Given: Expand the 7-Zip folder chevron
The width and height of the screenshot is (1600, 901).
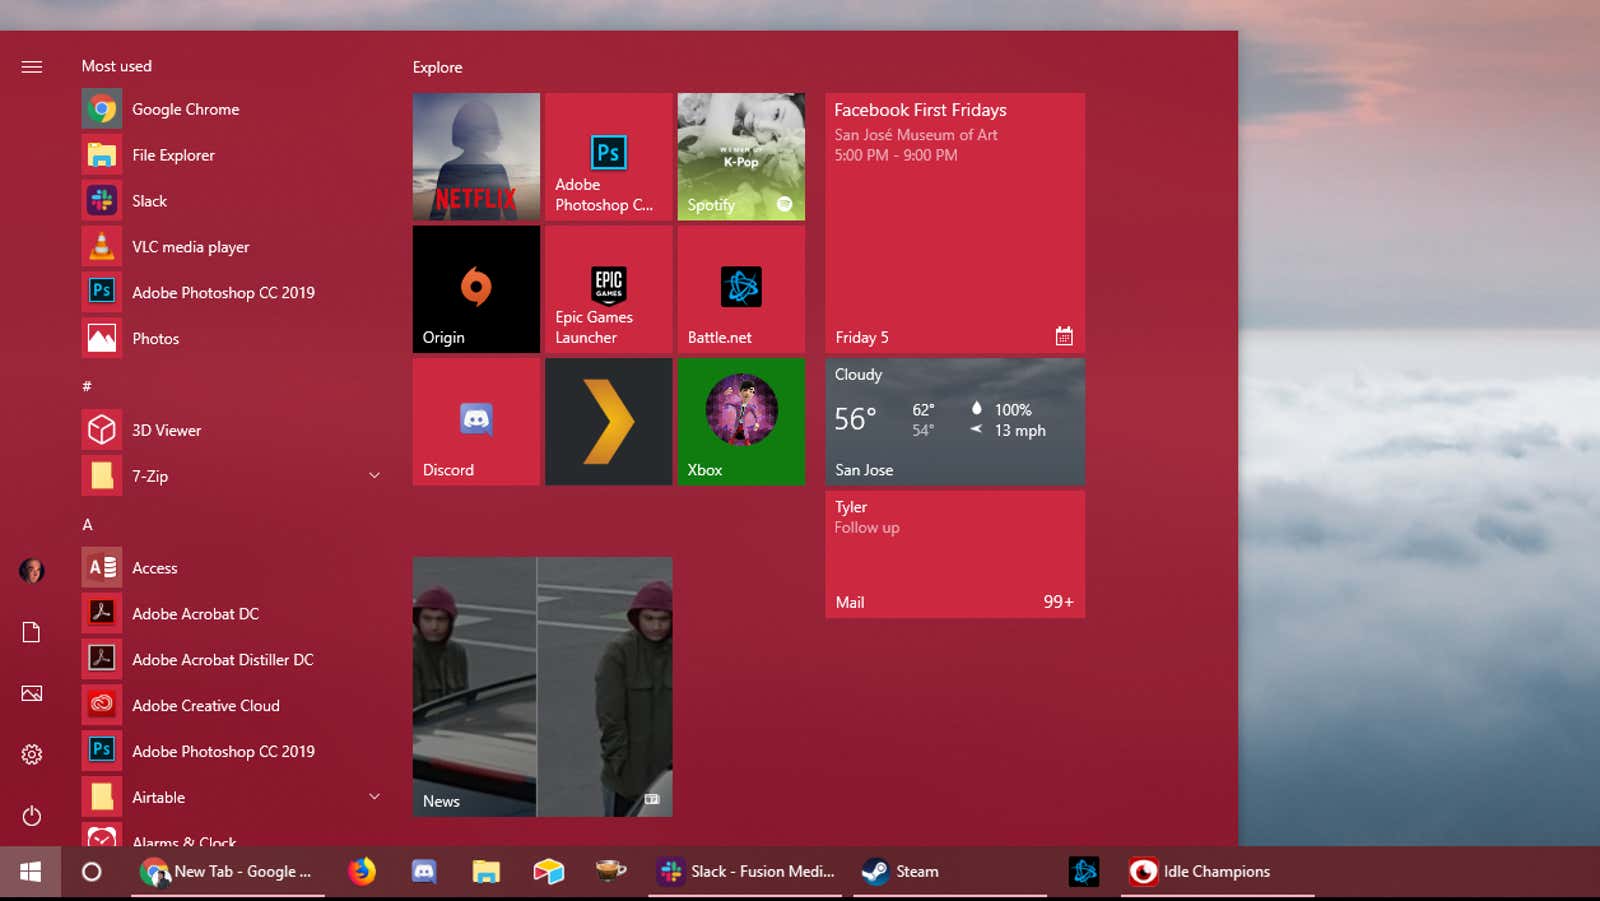Looking at the screenshot, I should click(x=374, y=476).
